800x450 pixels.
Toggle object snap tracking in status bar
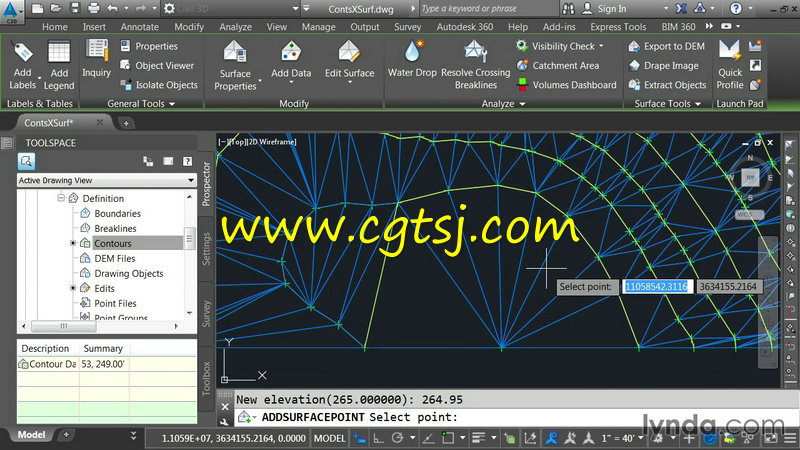[429, 438]
